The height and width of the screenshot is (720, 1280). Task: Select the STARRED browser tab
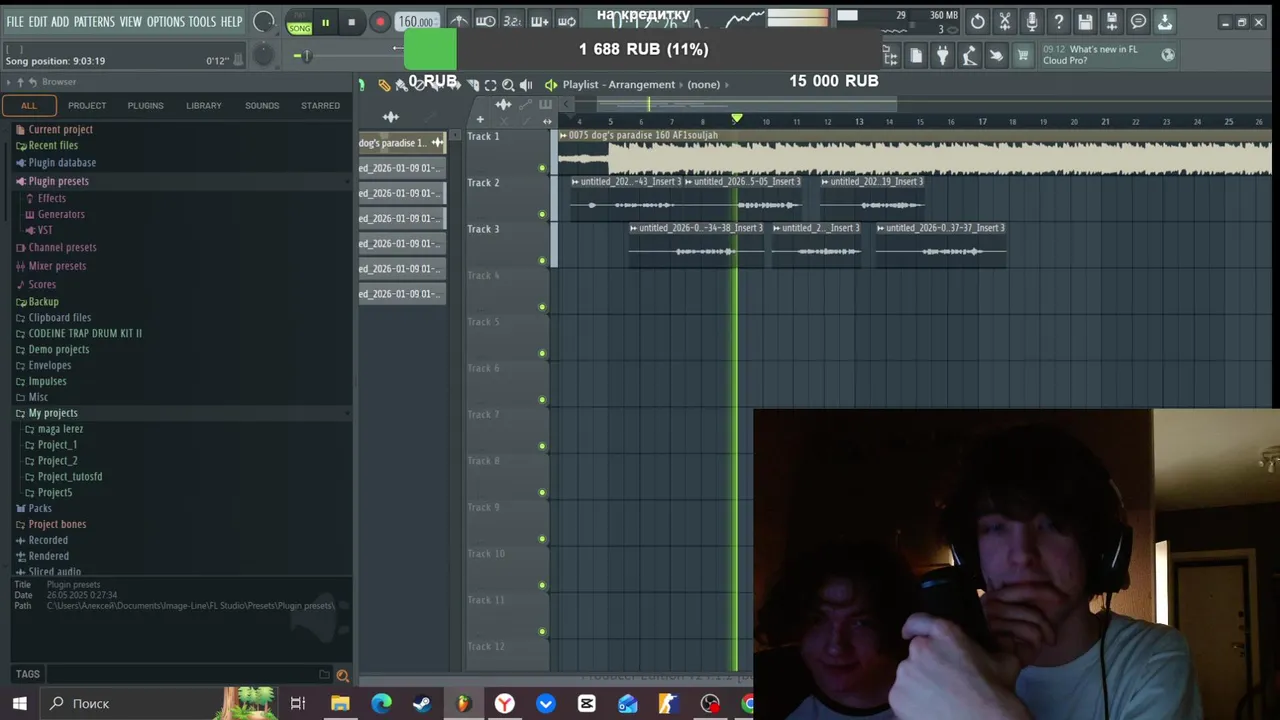point(321,105)
